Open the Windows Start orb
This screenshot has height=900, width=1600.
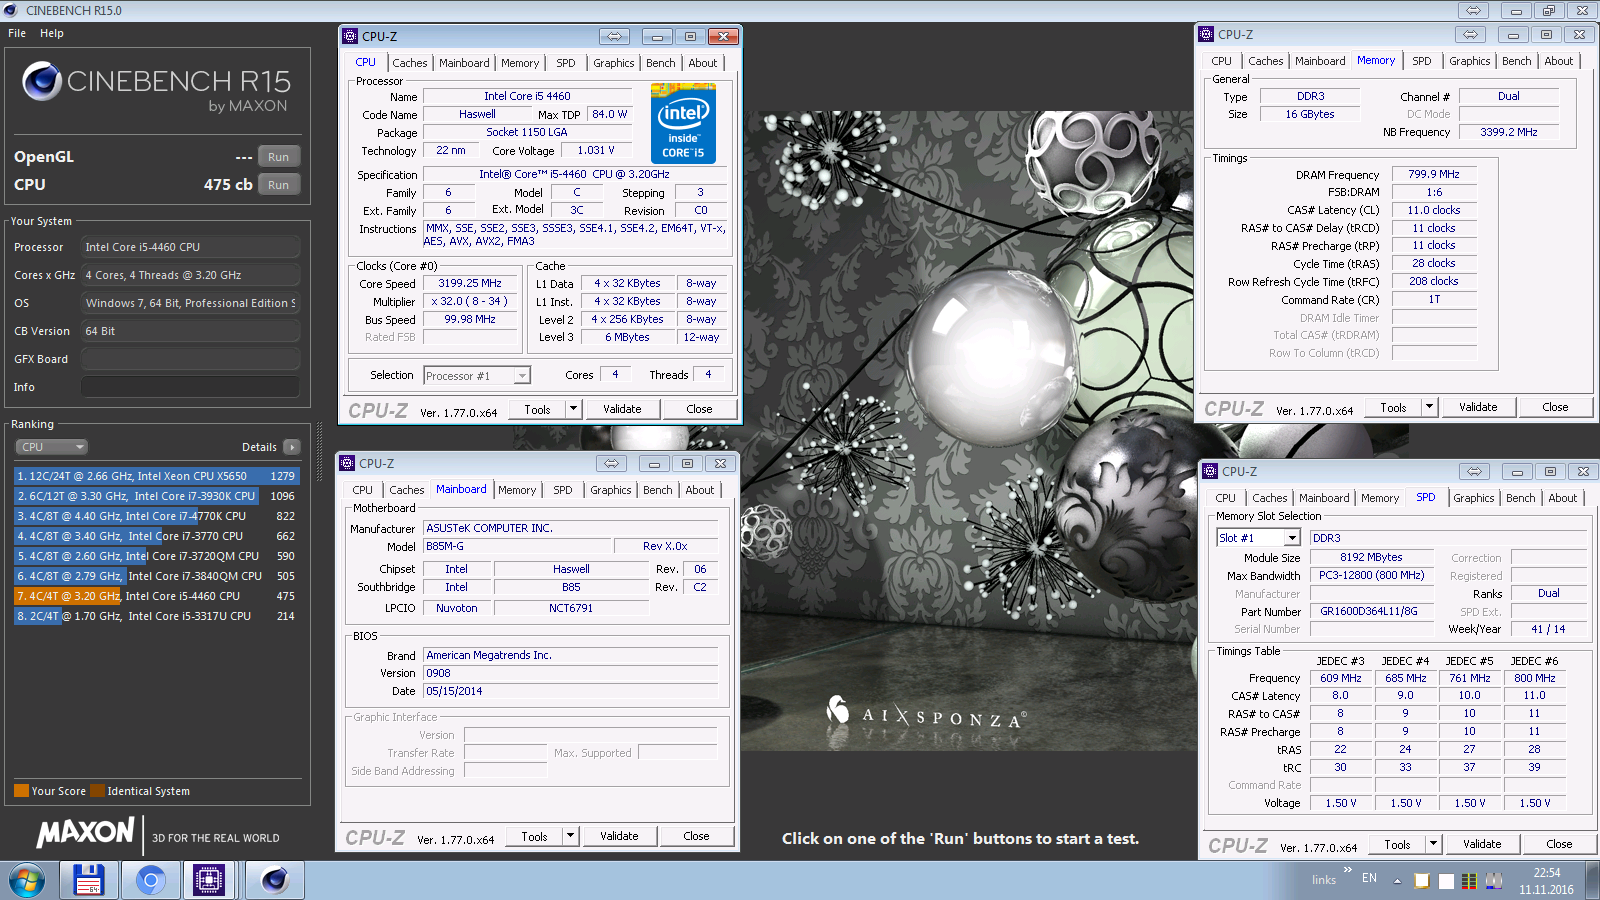point(27,881)
